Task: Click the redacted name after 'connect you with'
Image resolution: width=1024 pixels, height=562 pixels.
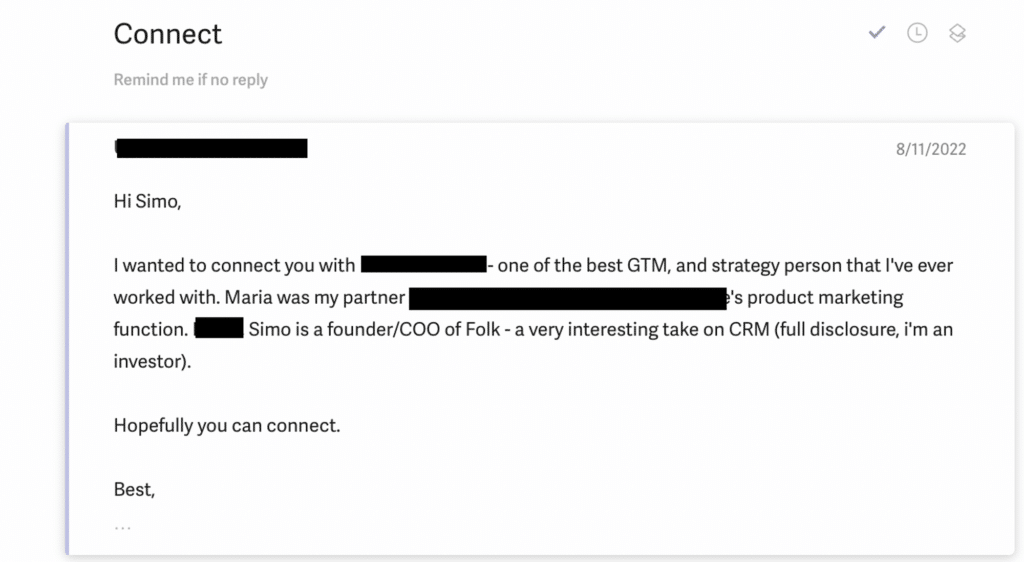Action: click(424, 264)
